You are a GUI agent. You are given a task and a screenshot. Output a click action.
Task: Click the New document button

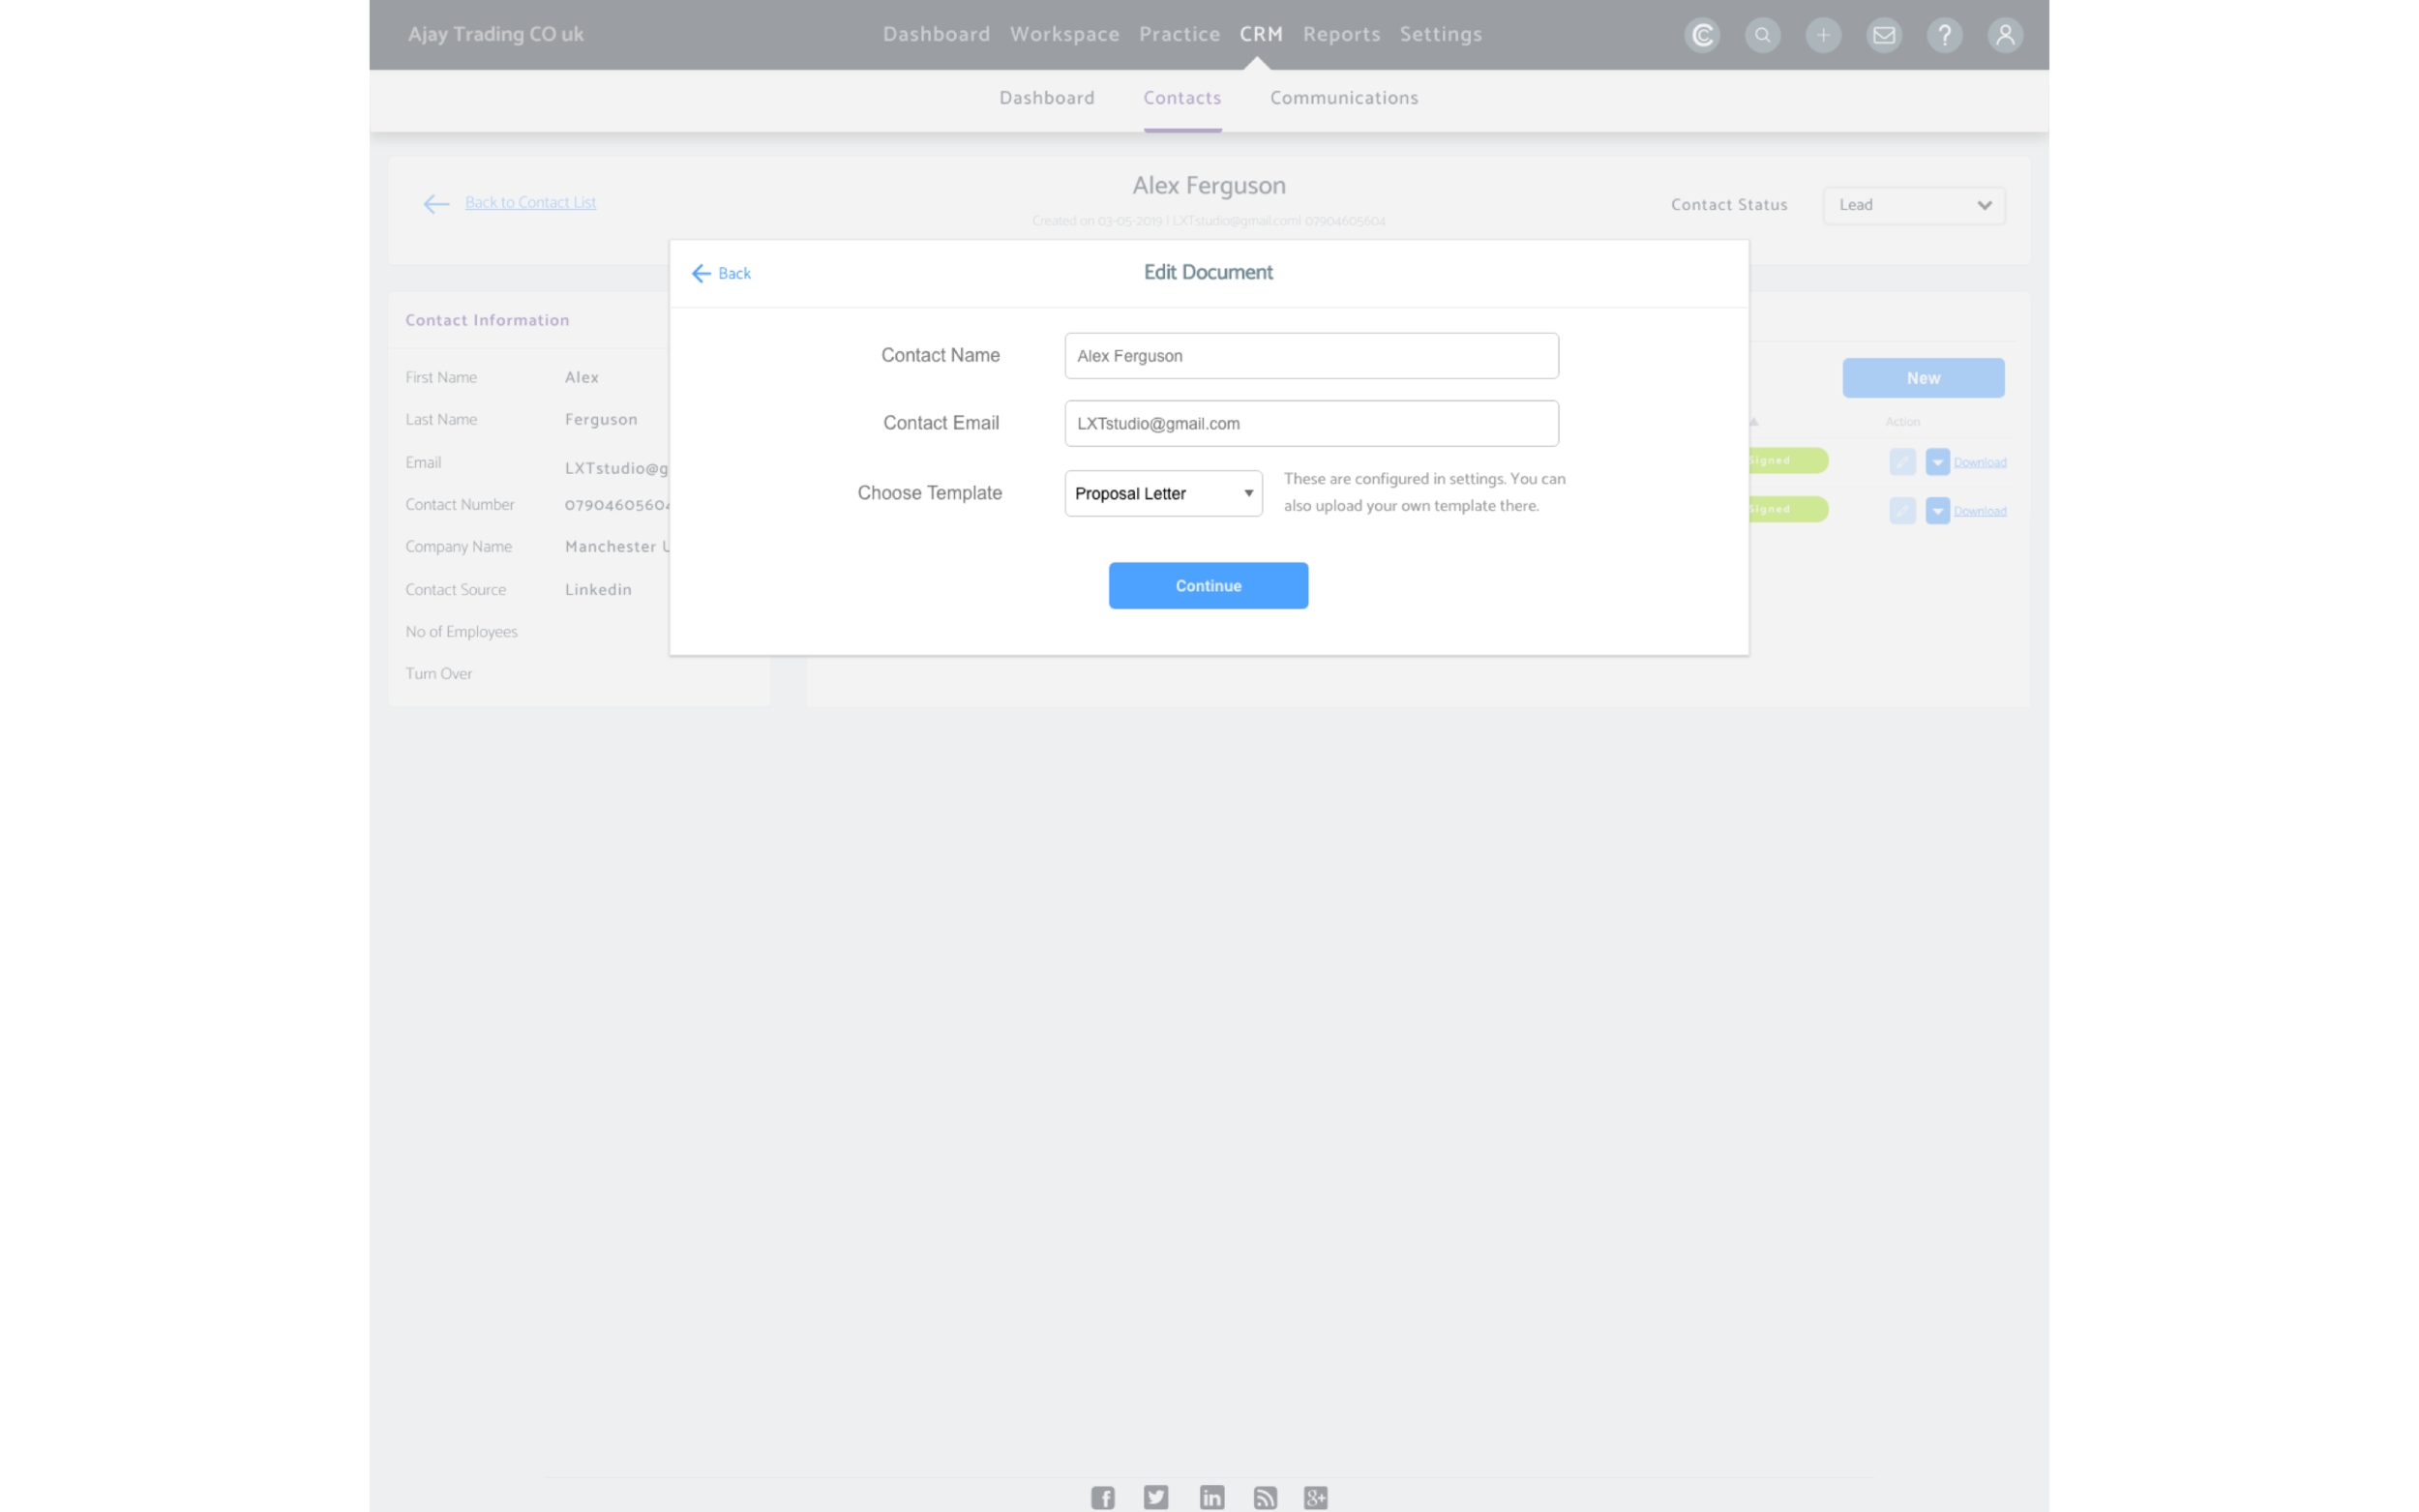[1923, 378]
